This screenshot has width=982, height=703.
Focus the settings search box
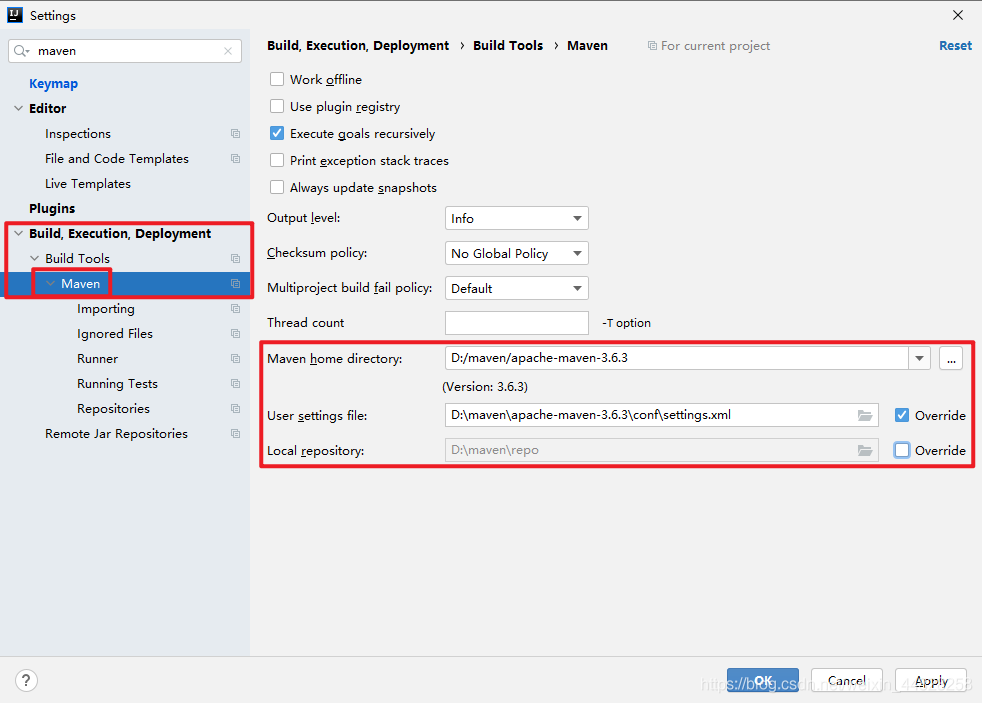click(125, 51)
